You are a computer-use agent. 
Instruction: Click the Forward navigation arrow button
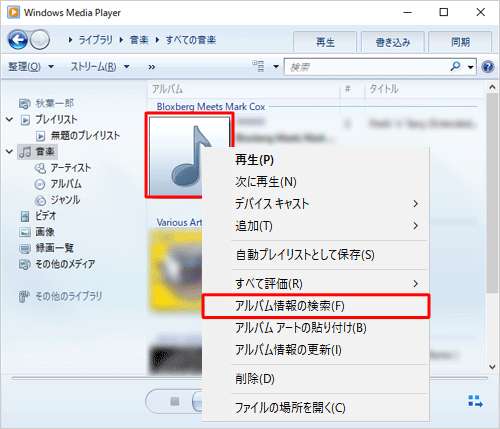[40, 40]
